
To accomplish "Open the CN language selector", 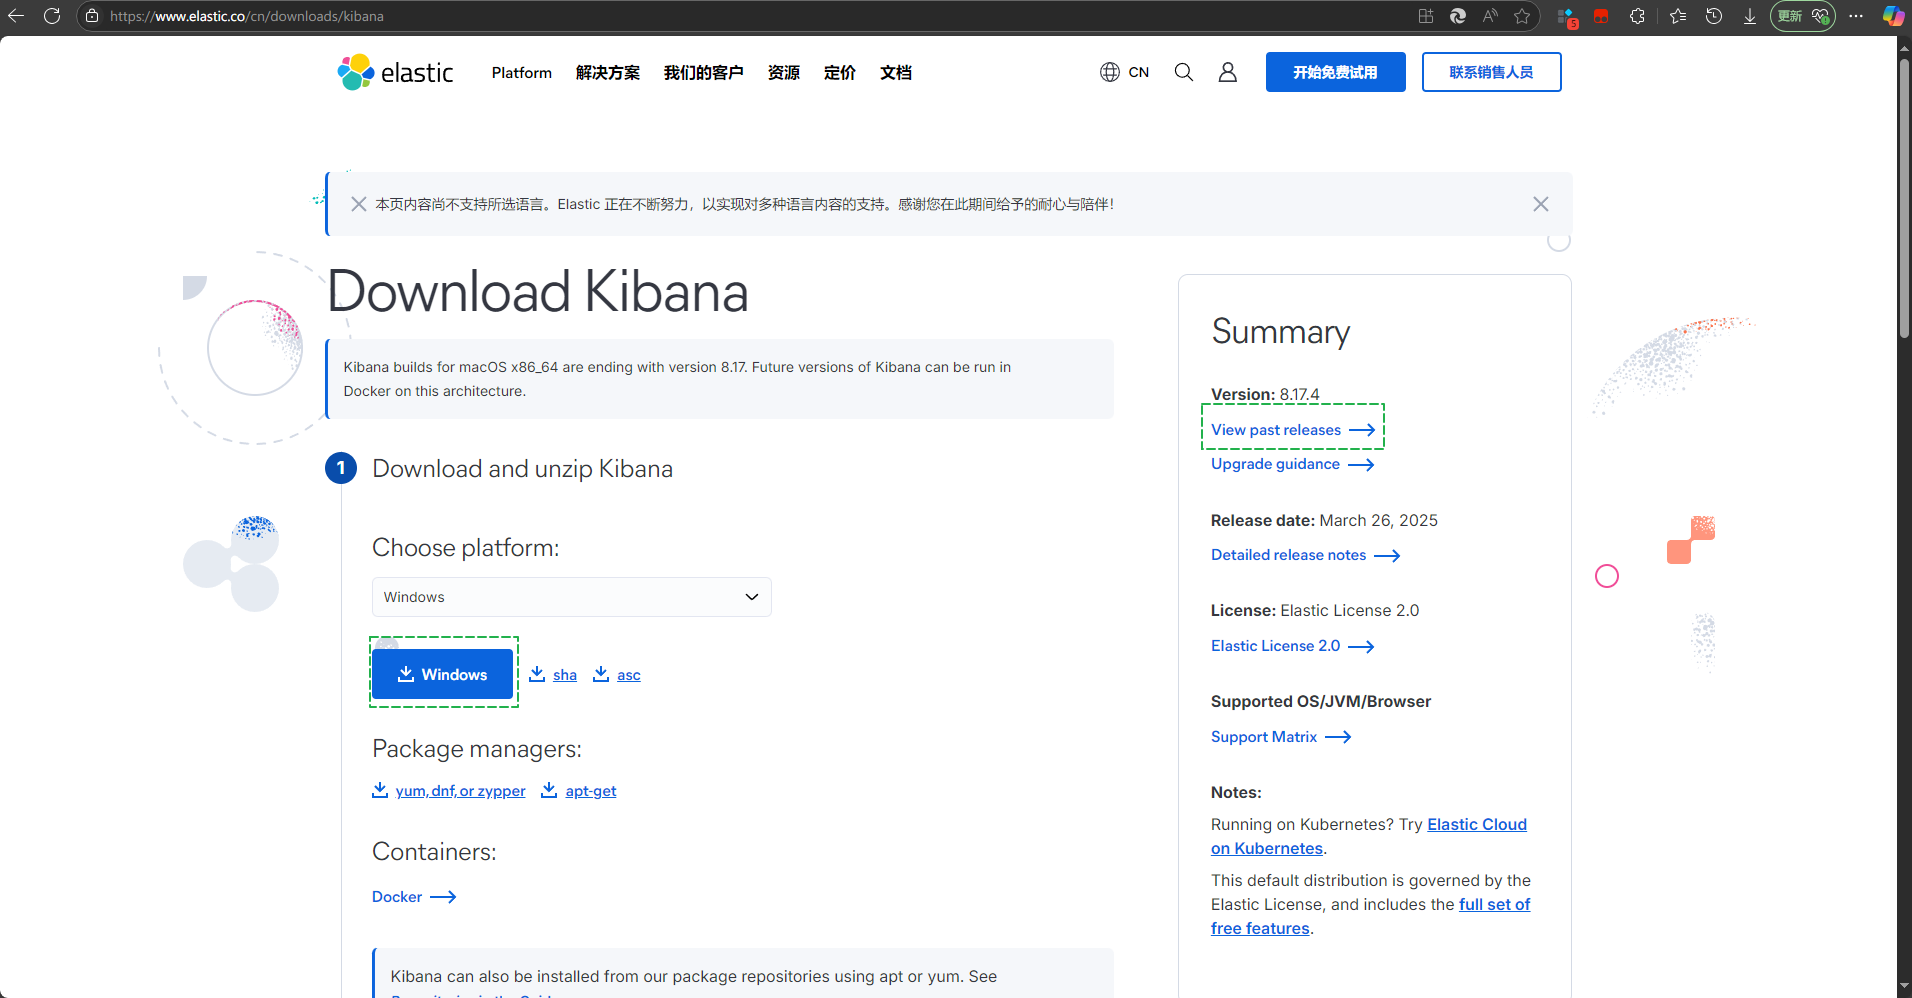I will [1125, 72].
